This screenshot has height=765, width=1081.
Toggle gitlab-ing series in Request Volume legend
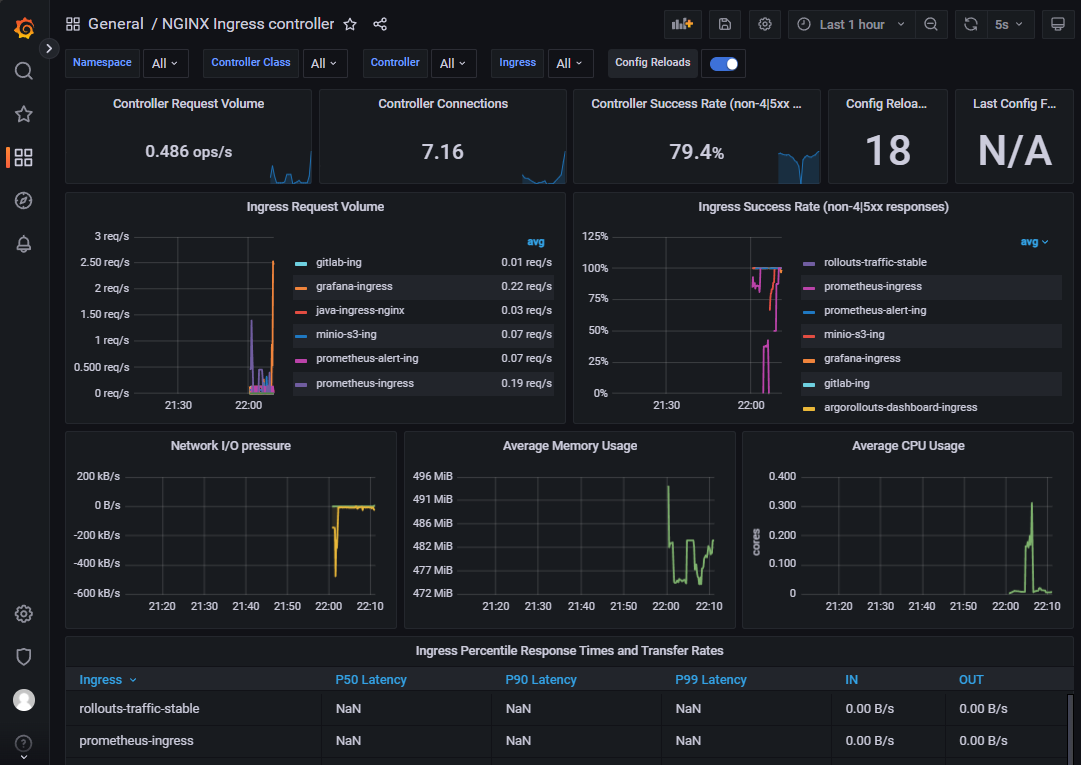pyautogui.click(x=339, y=263)
